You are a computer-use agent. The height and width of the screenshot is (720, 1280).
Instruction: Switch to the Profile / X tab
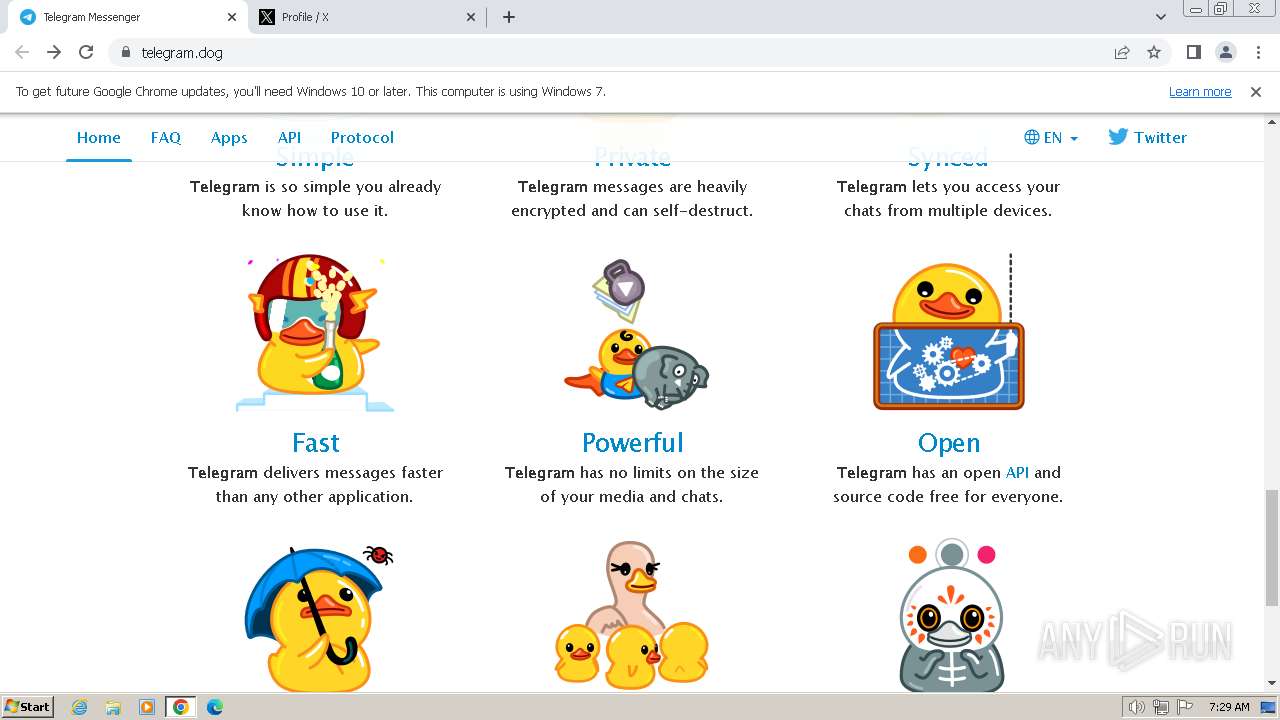tap(367, 17)
